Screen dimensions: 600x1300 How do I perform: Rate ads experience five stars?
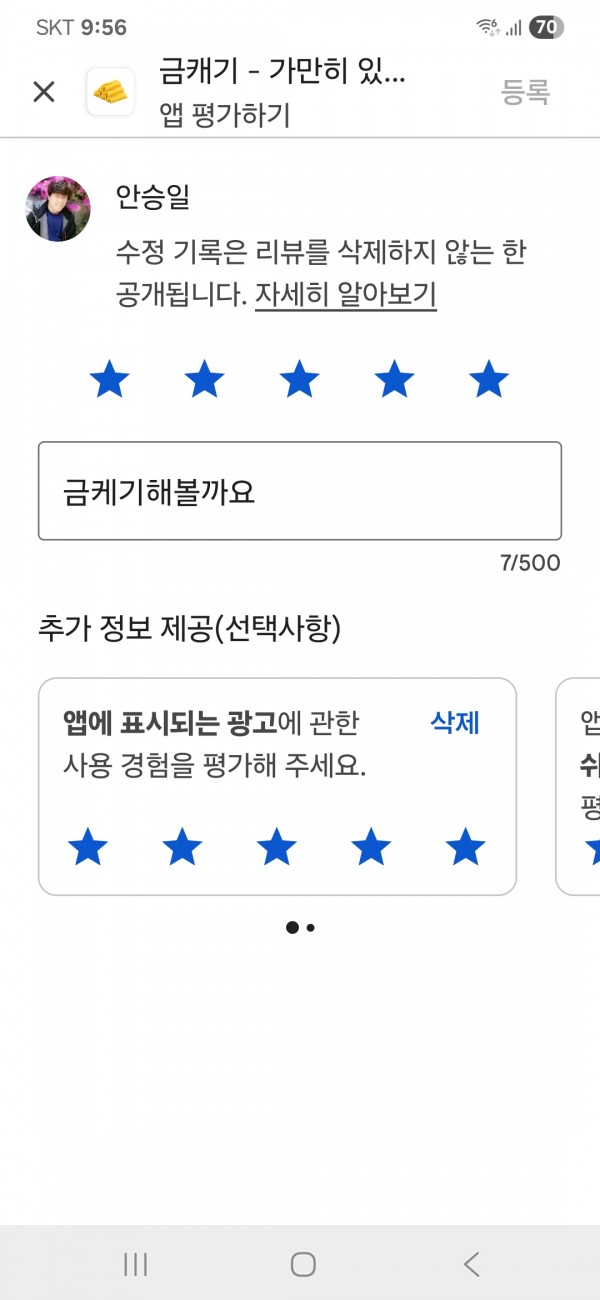click(x=466, y=847)
